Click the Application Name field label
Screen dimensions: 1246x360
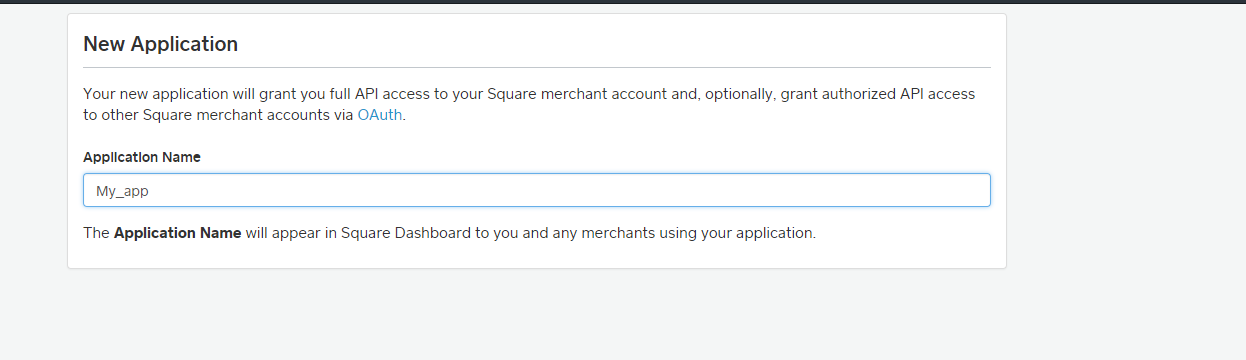pos(142,157)
